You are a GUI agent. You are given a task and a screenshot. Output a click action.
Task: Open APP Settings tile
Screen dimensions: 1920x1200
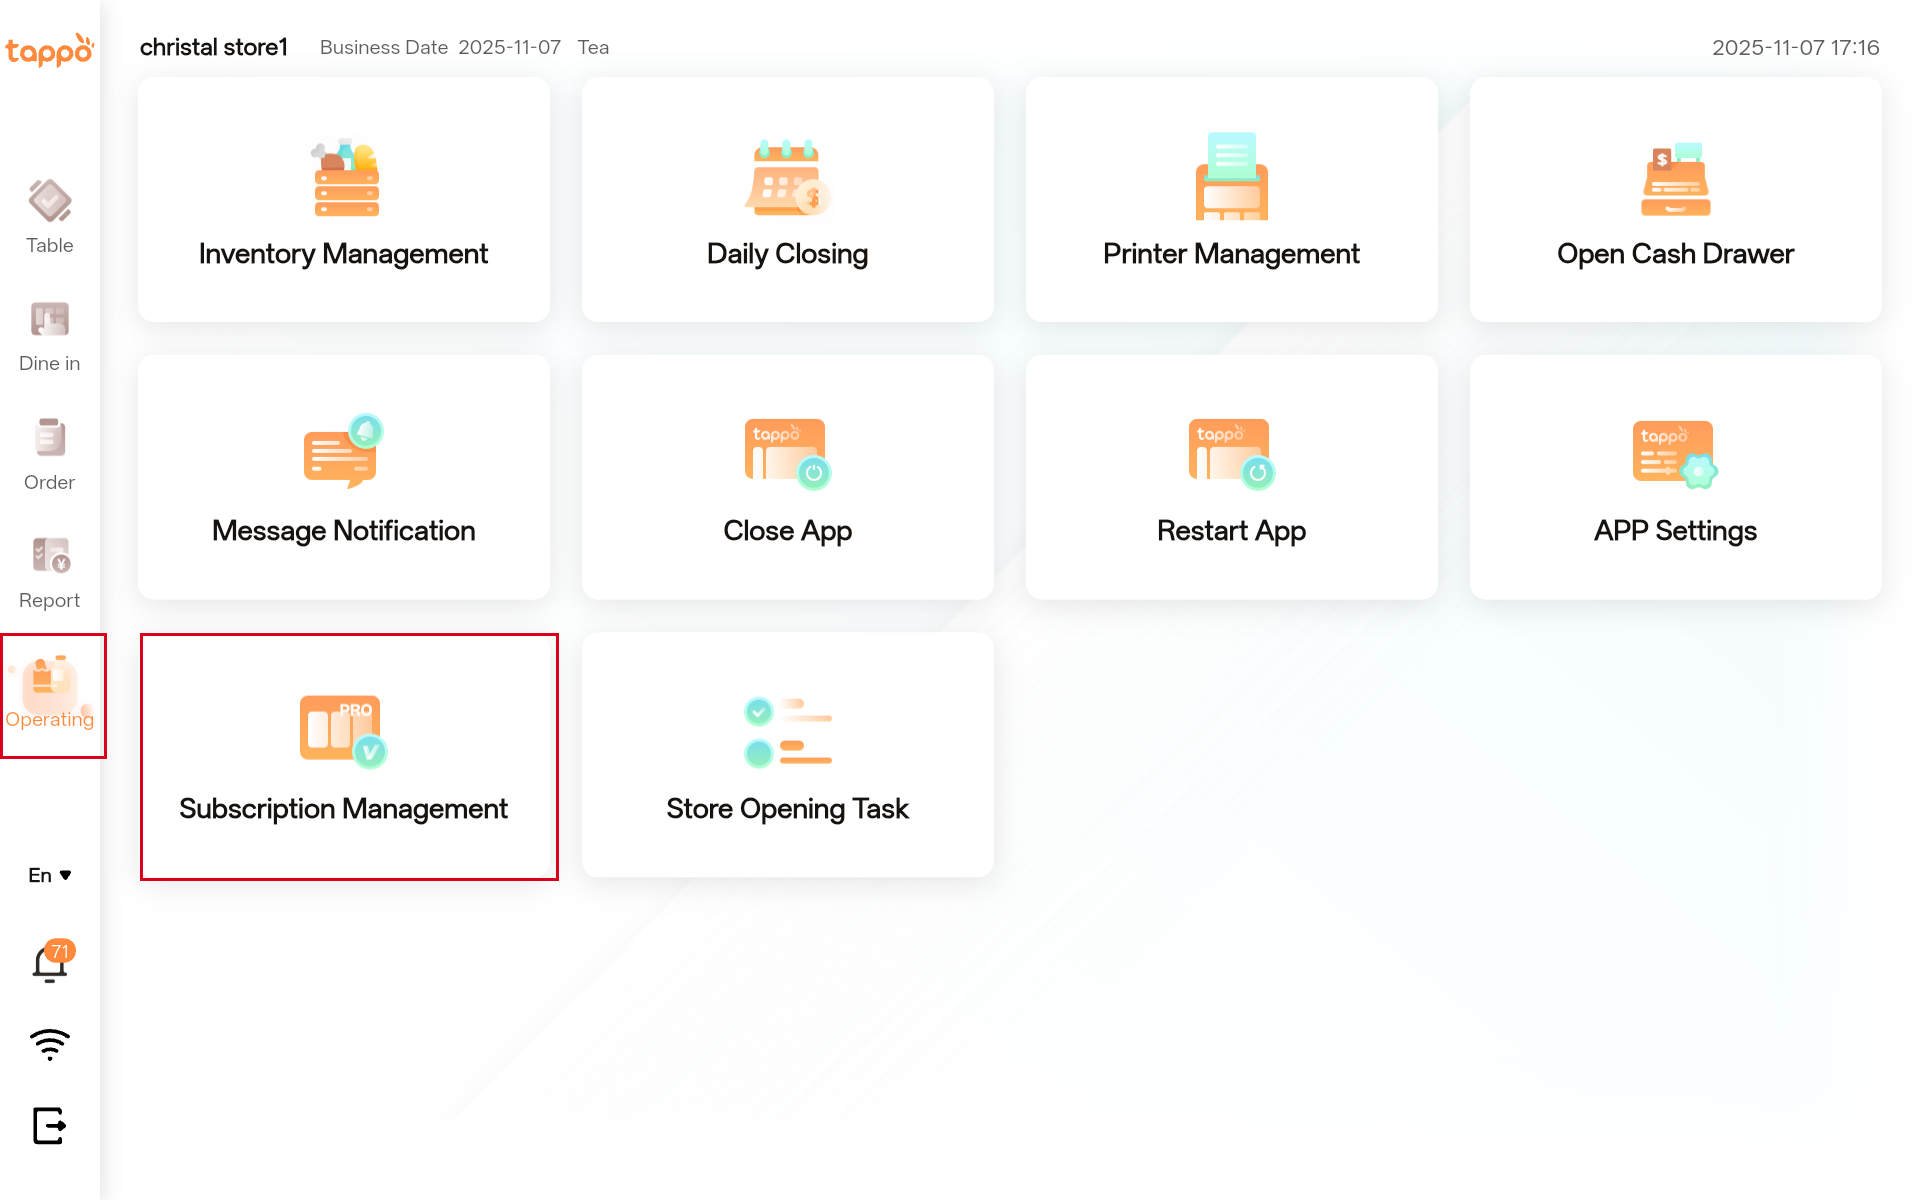pos(1675,477)
